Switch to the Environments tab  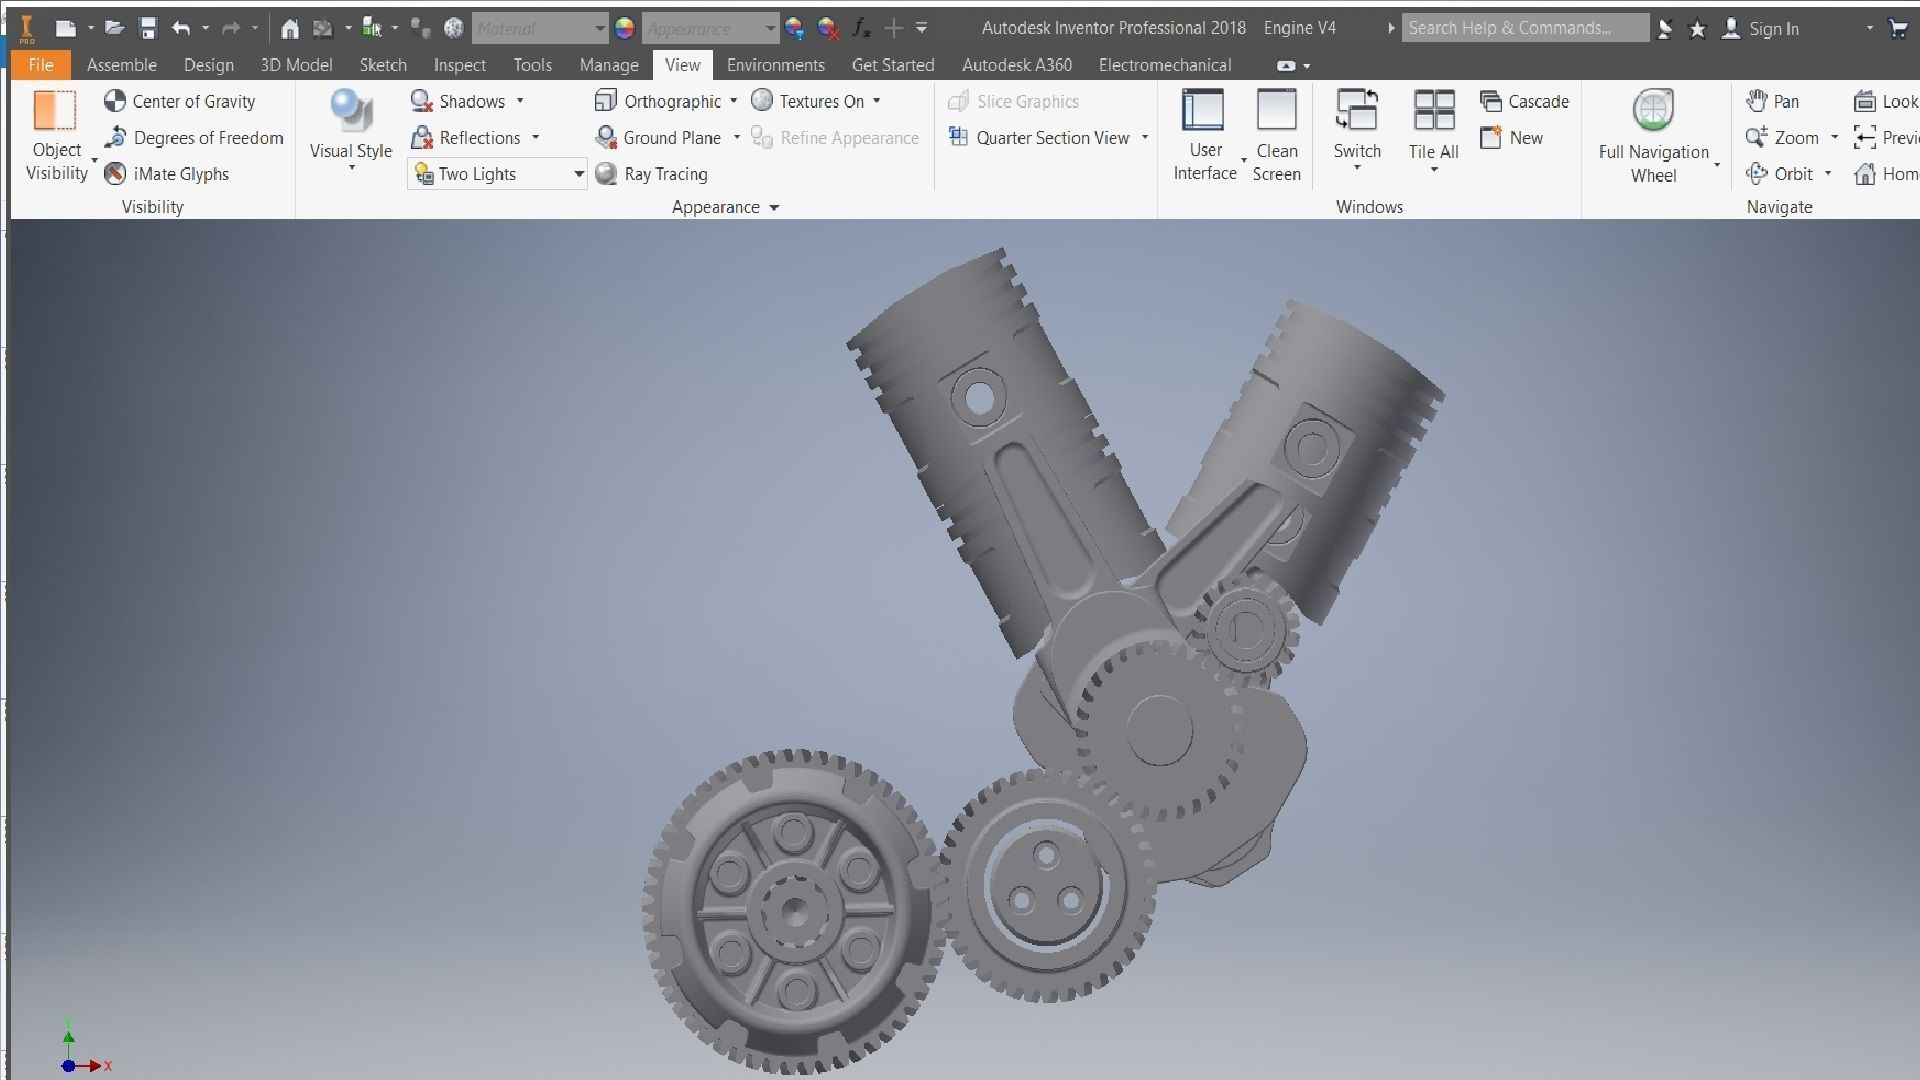(775, 64)
